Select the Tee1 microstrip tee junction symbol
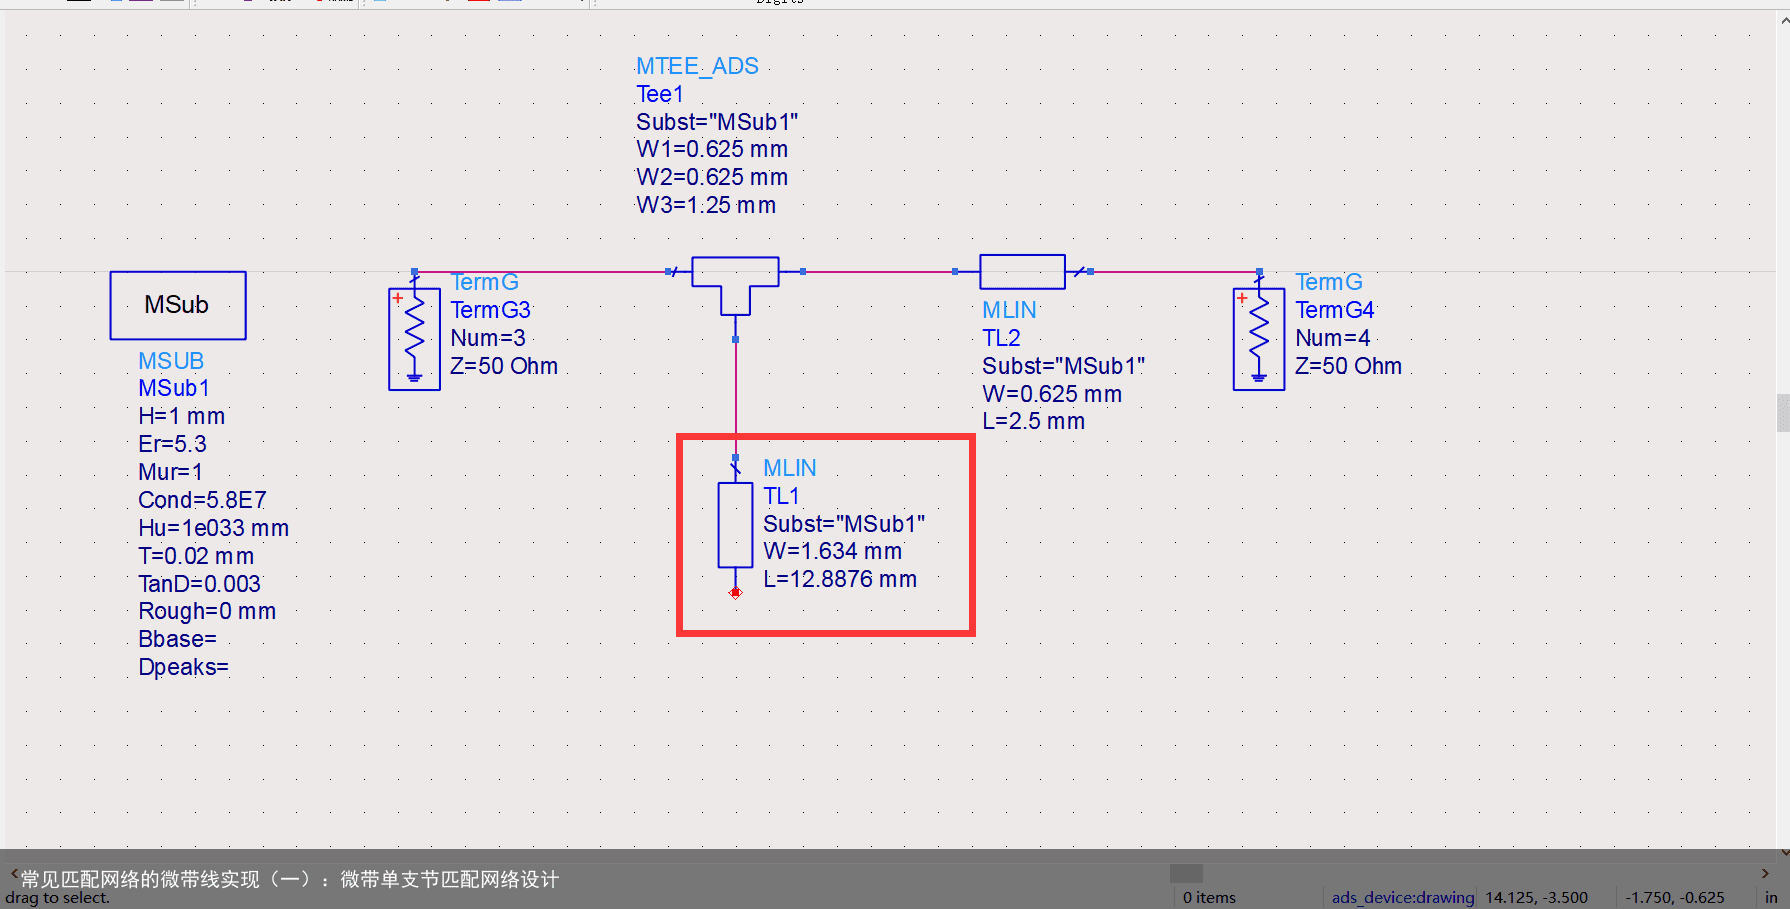Viewport: 1790px width, 909px height. [735, 285]
